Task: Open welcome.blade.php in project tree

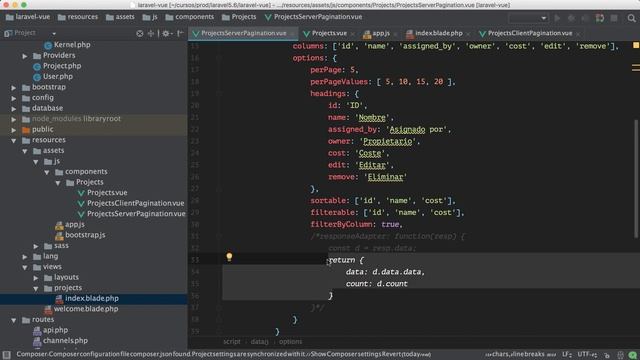Action: coord(86,309)
